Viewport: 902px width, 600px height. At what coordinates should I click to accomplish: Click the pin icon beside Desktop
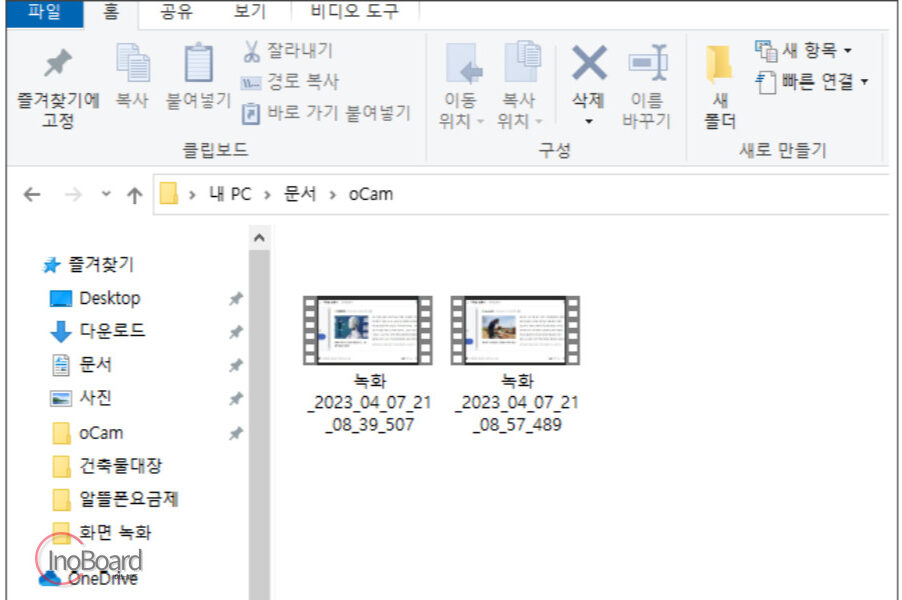(235, 299)
